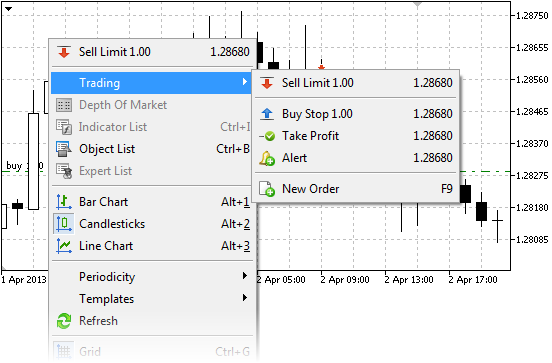Click the 1.28085 price scale label
552x363 pixels.
532,239
